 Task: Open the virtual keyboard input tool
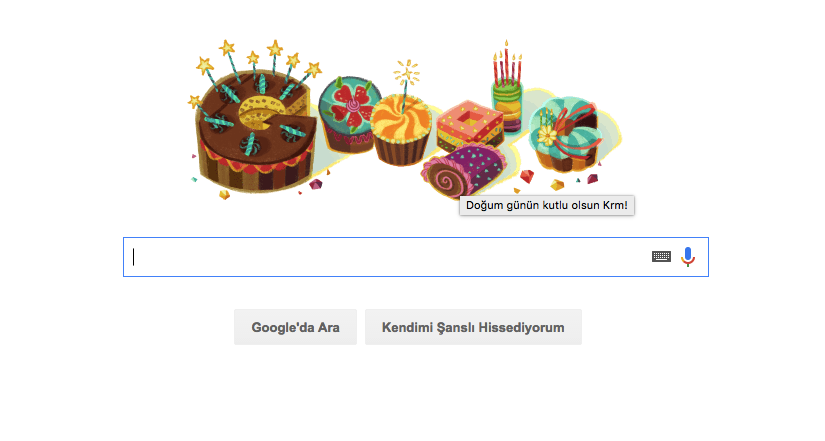[661, 256]
